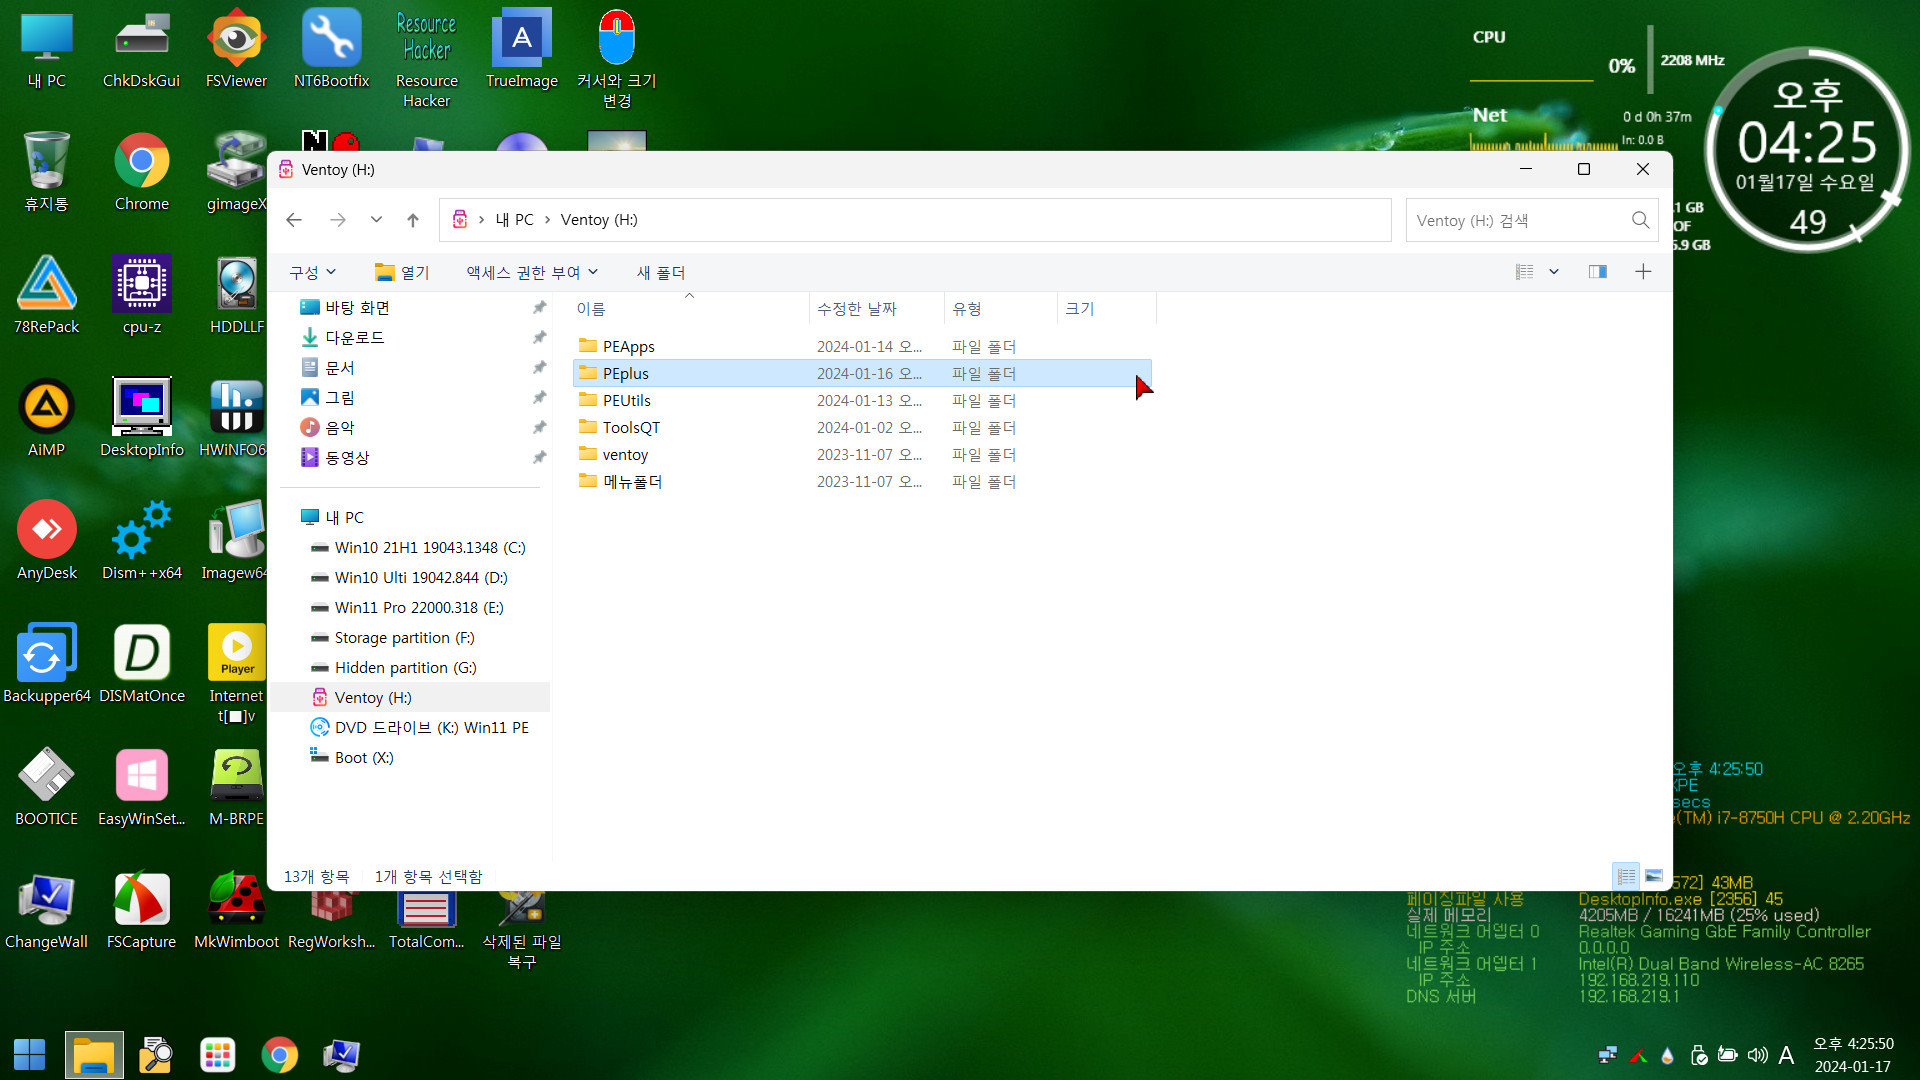Click the Explorer address bar
This screenshot has height=1080, width=1920.
915,220
